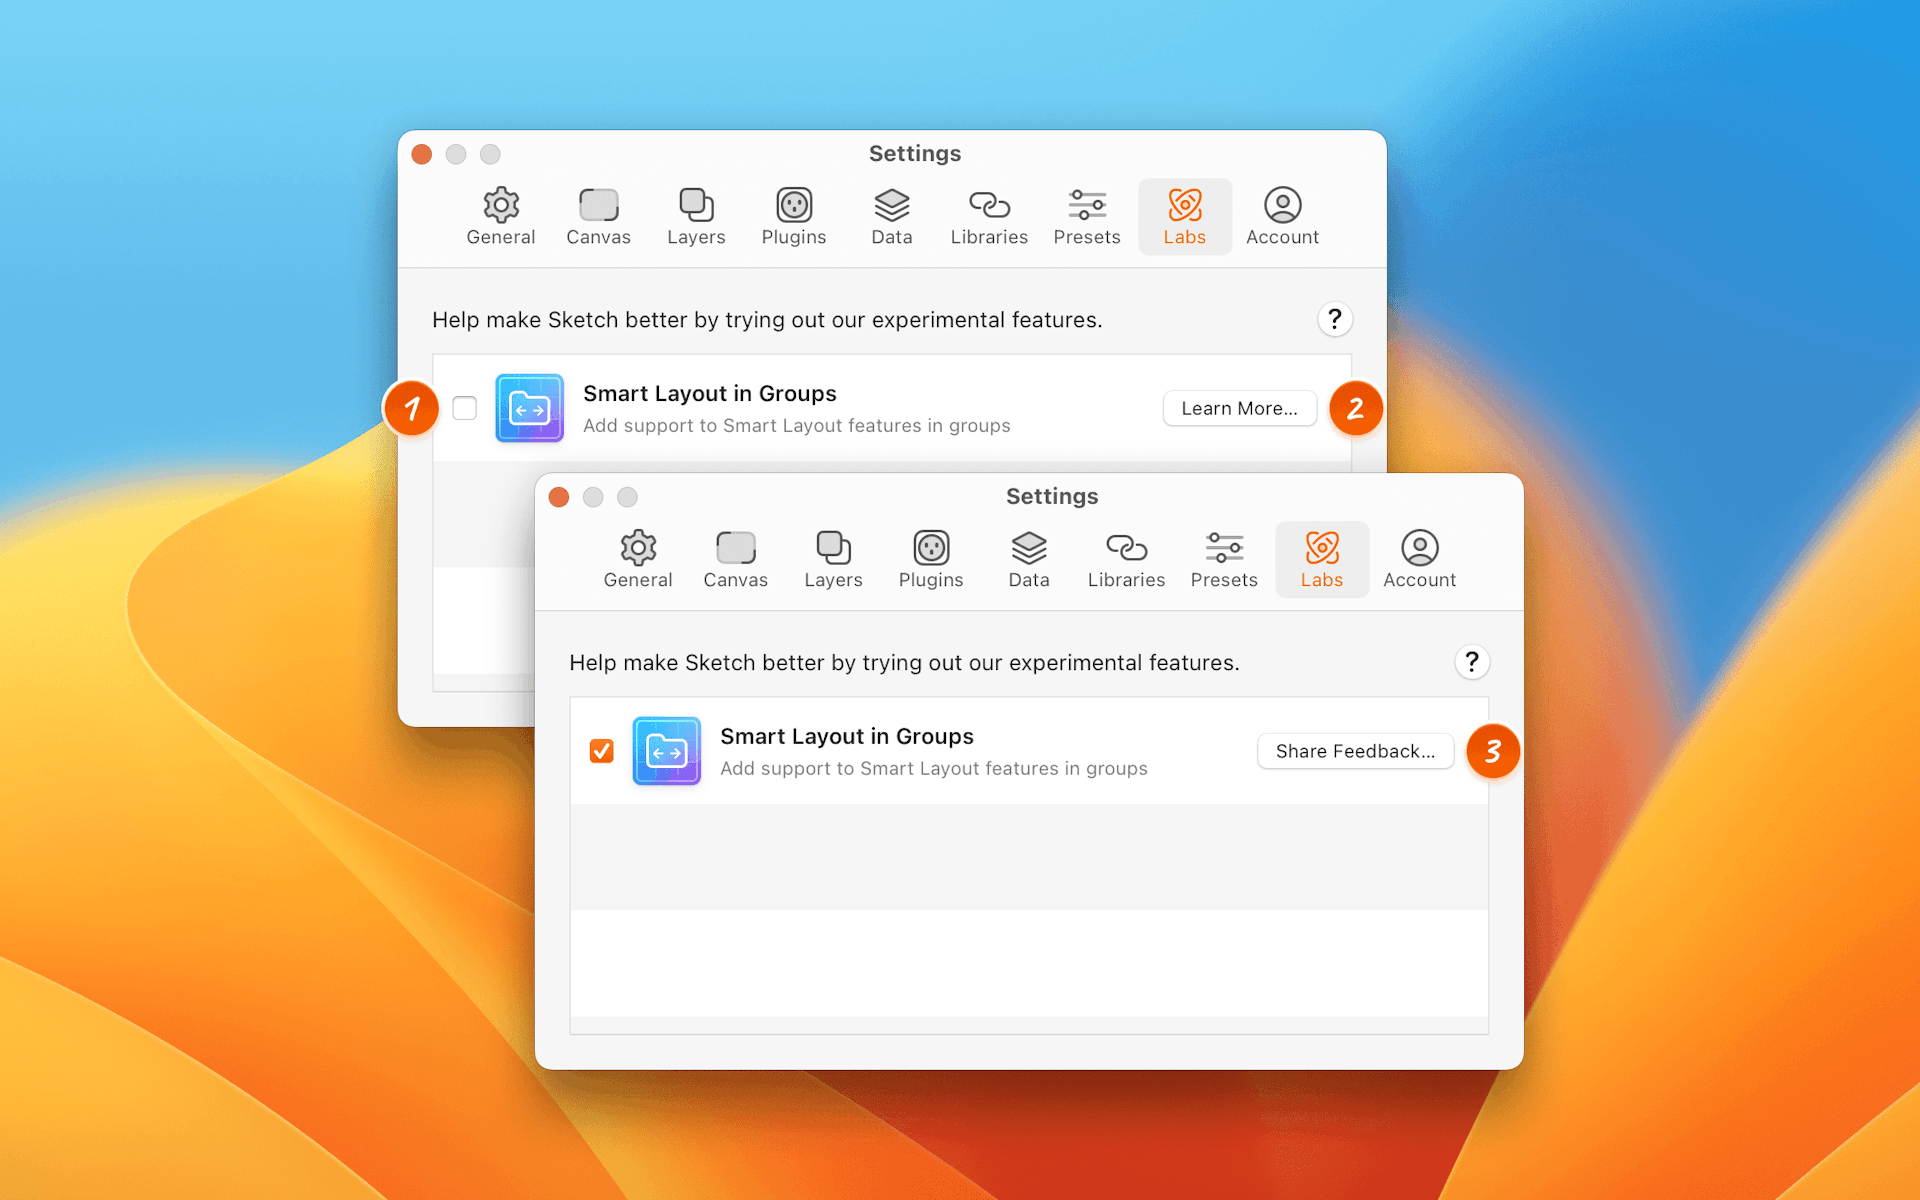This screenshot has height=1200, width=1920.
Task: Open Canvas tab in back Settings window
Action: (x=598, y=217)
